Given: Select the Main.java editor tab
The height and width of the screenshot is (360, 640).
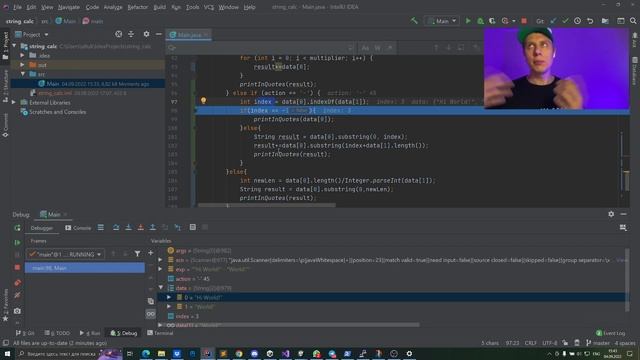Looking at the screenshot, I should (x=188, y=35).
